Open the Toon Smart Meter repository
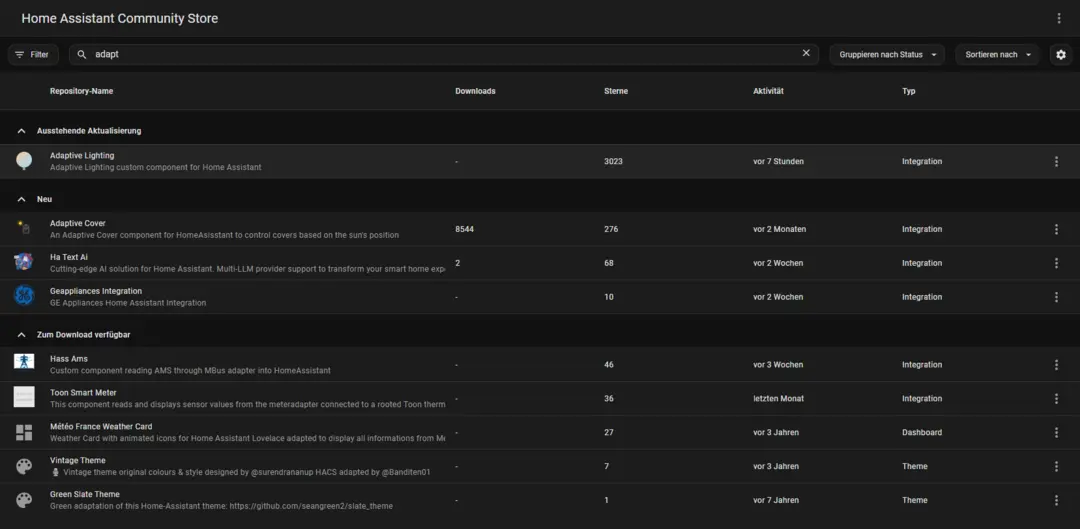The width and height of the screenshot is (1080, 529). pos(83,393)
